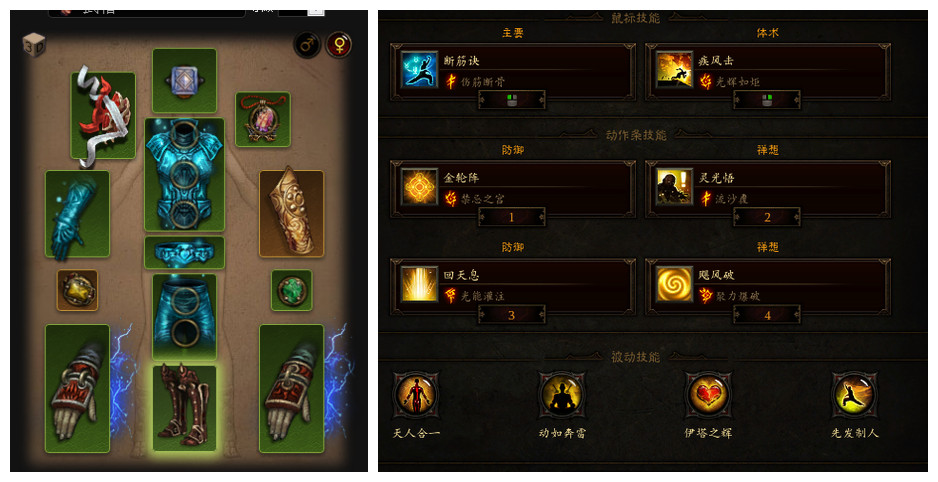The width and height of the screenshot is (938, 482).
Task: Select the 飓风破 skill slot
Action: click(x=768, y=286)
